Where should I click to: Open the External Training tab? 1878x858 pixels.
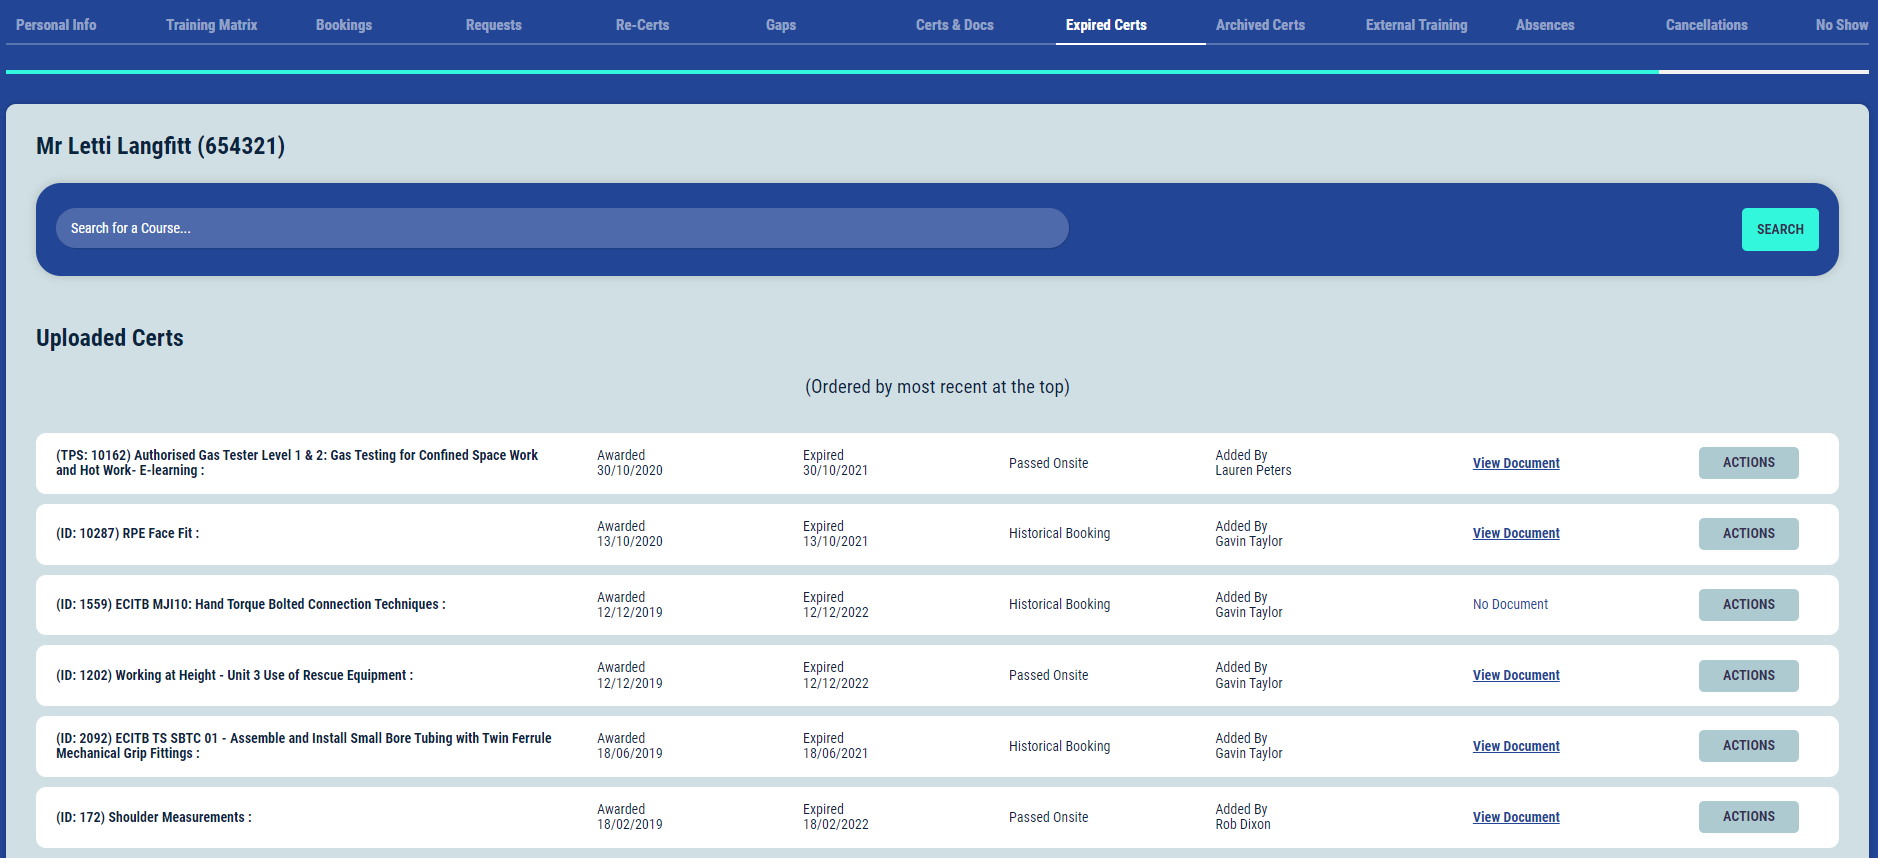click(1416, 25)
